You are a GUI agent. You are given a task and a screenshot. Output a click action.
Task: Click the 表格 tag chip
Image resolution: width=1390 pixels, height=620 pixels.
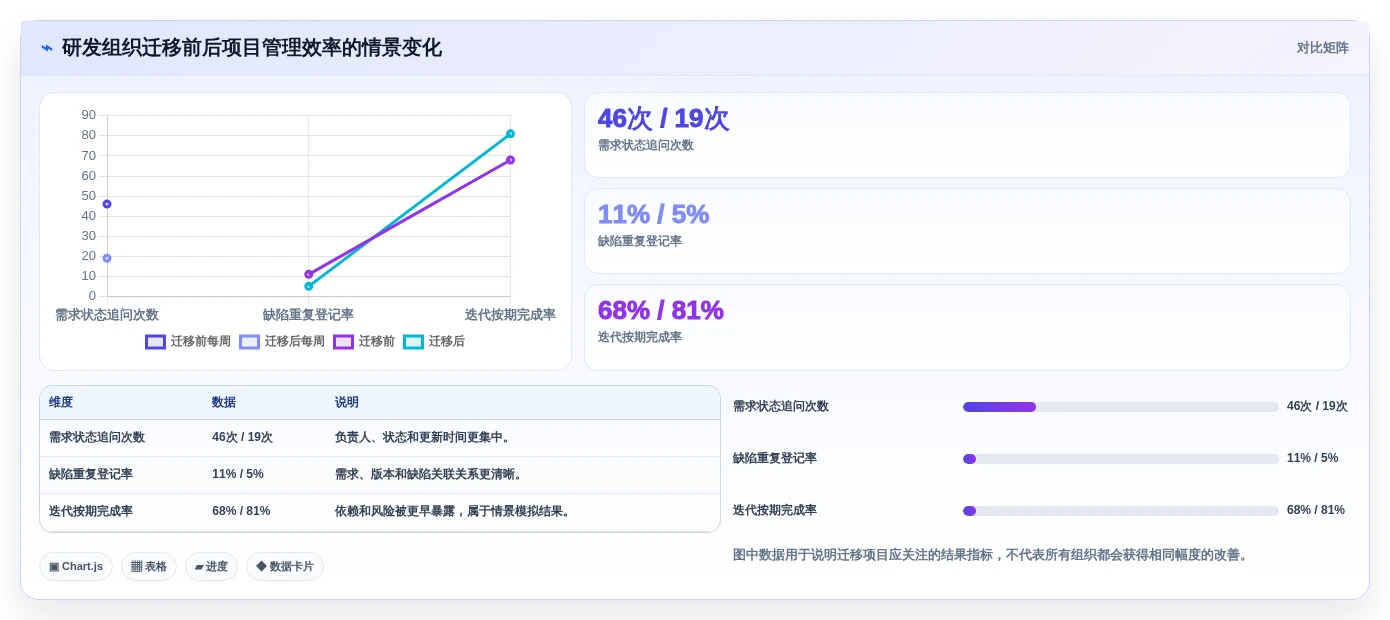(x=149, y=567)
